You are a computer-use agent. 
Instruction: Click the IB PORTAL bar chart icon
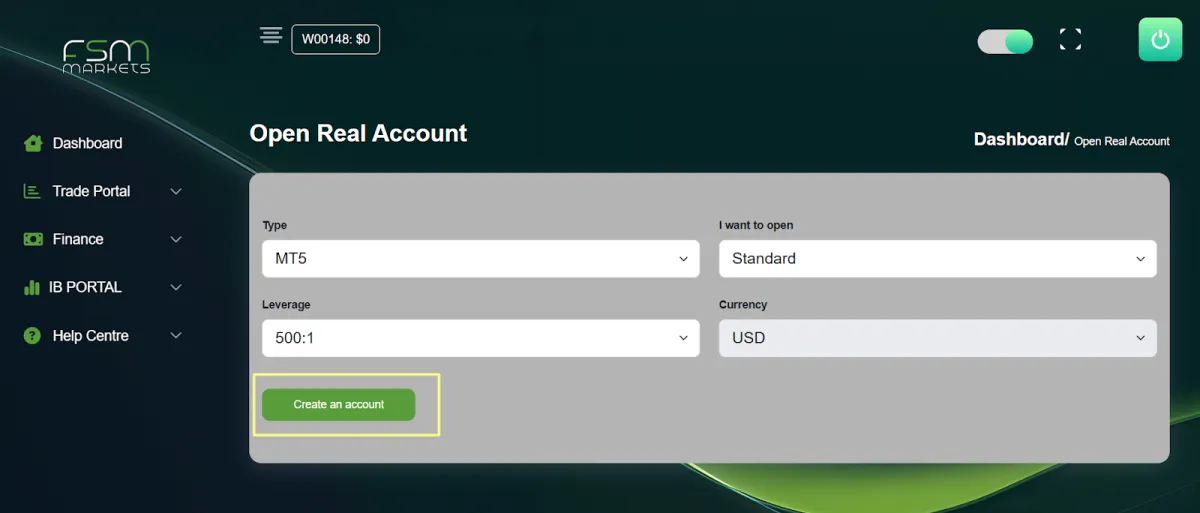coord(31,287)
